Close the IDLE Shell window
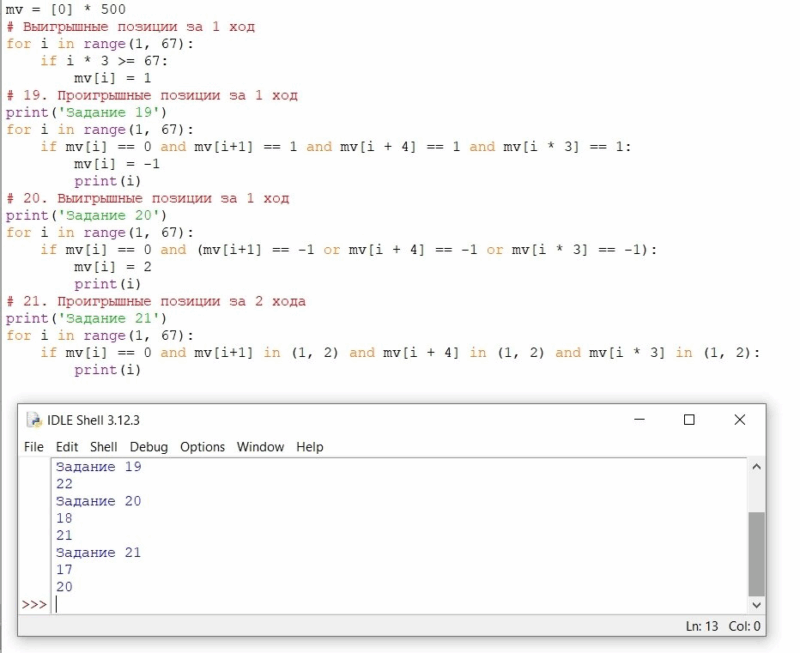This screenshot has width=800, height=653. tap(740, 420)
